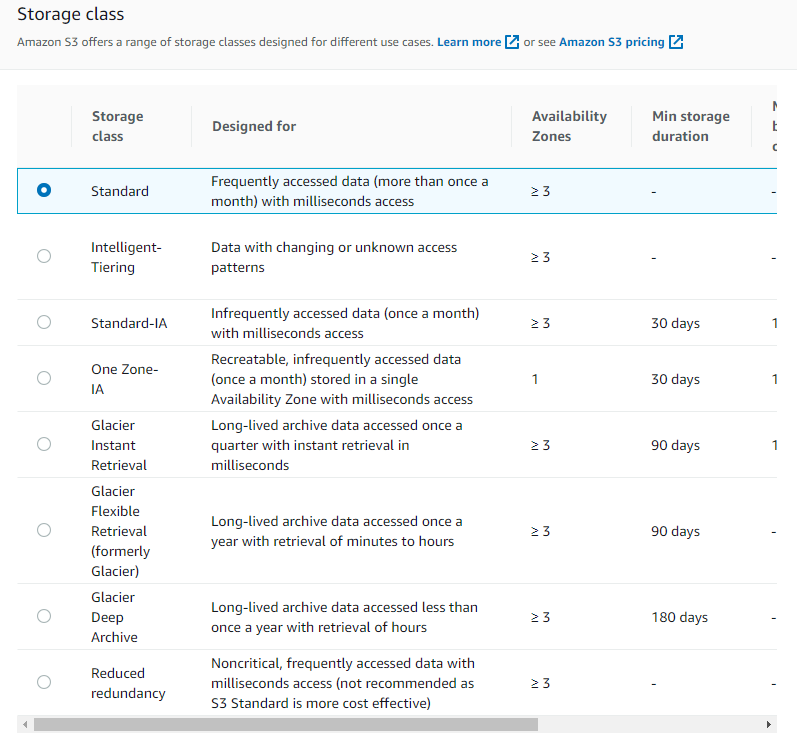Click the Availability Zones column header
The width and height of the screenshot is (797, 734).
point(569,126)
